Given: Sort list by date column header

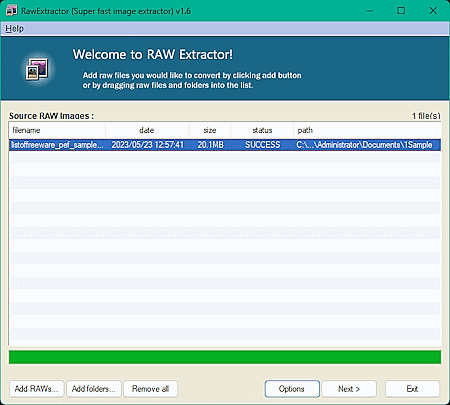Looking at the screenshot, I should 147,130.
